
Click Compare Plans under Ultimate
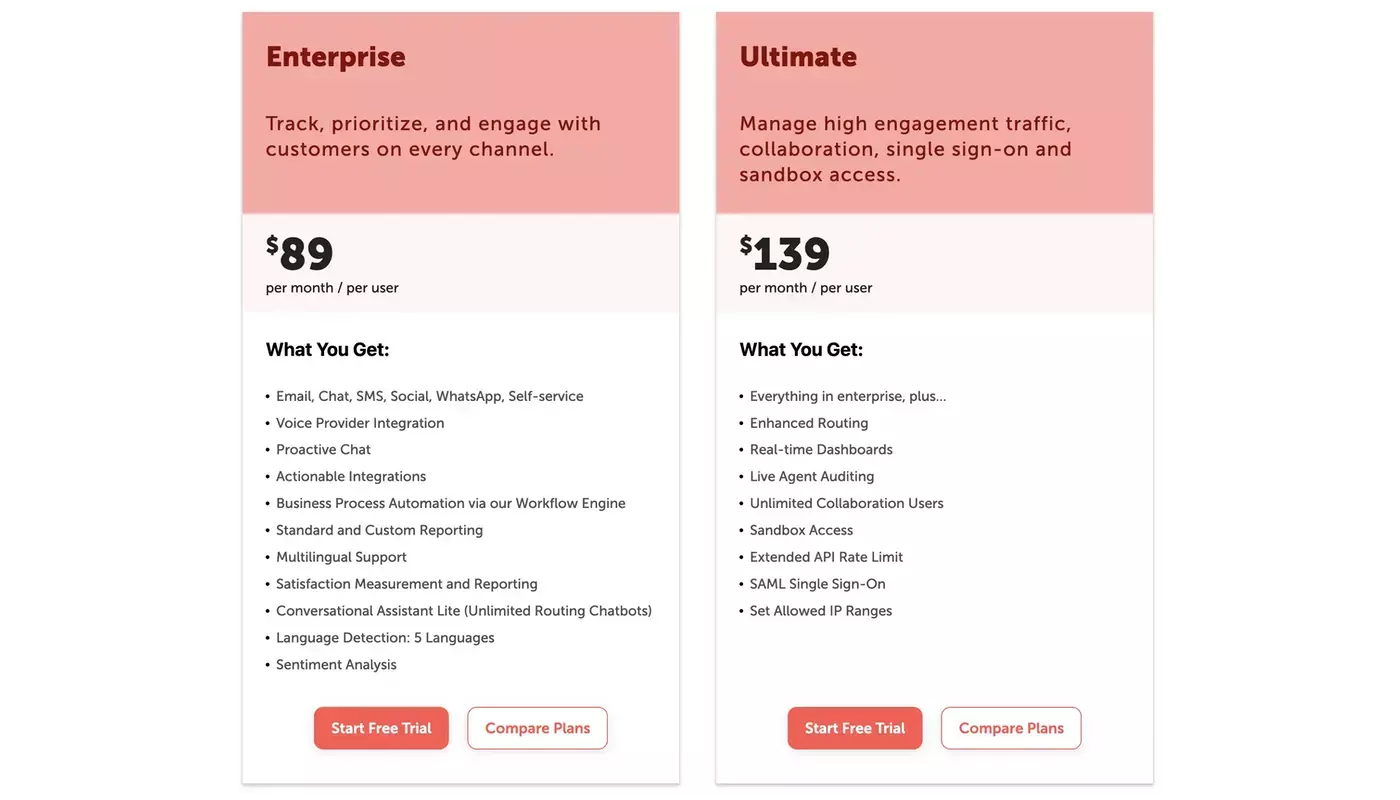click(1011, 728)
